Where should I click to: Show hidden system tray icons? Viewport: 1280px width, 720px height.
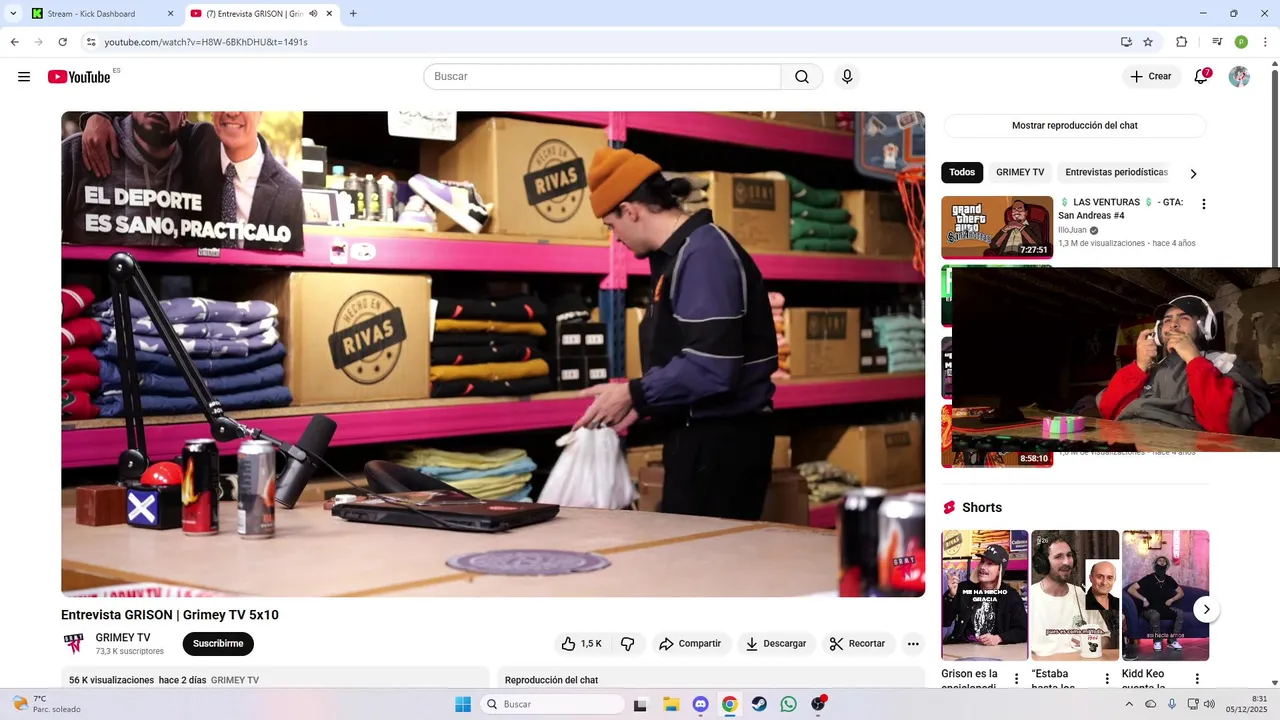(1129, 704)
